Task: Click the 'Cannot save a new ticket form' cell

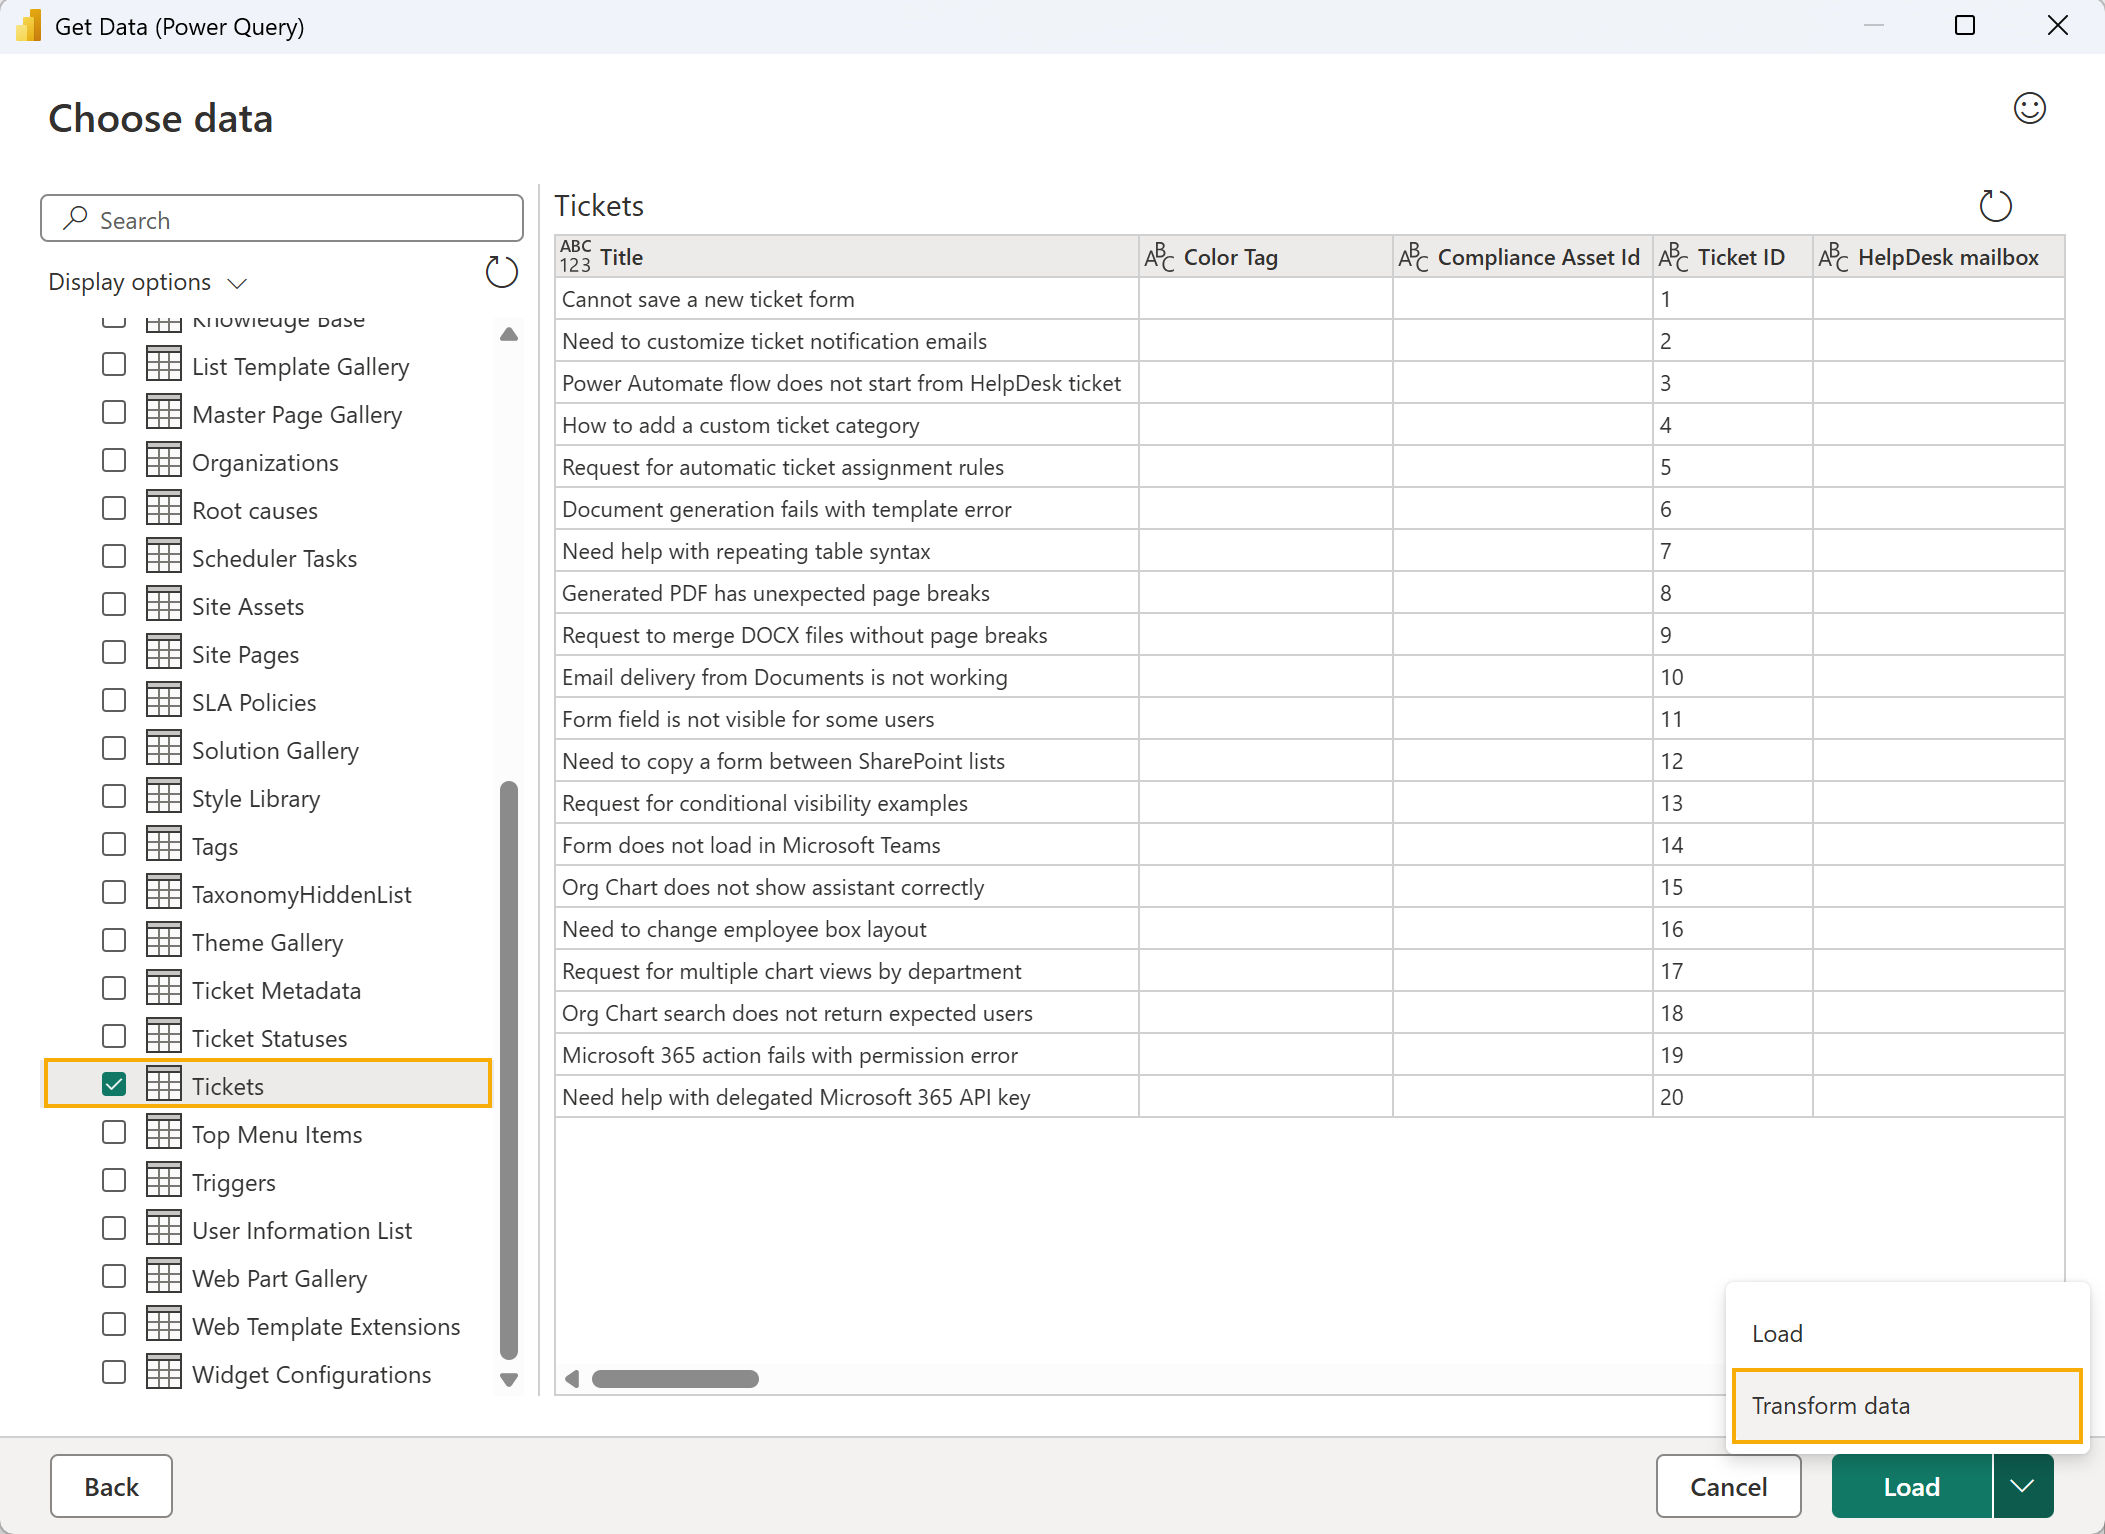Action: 846,299
